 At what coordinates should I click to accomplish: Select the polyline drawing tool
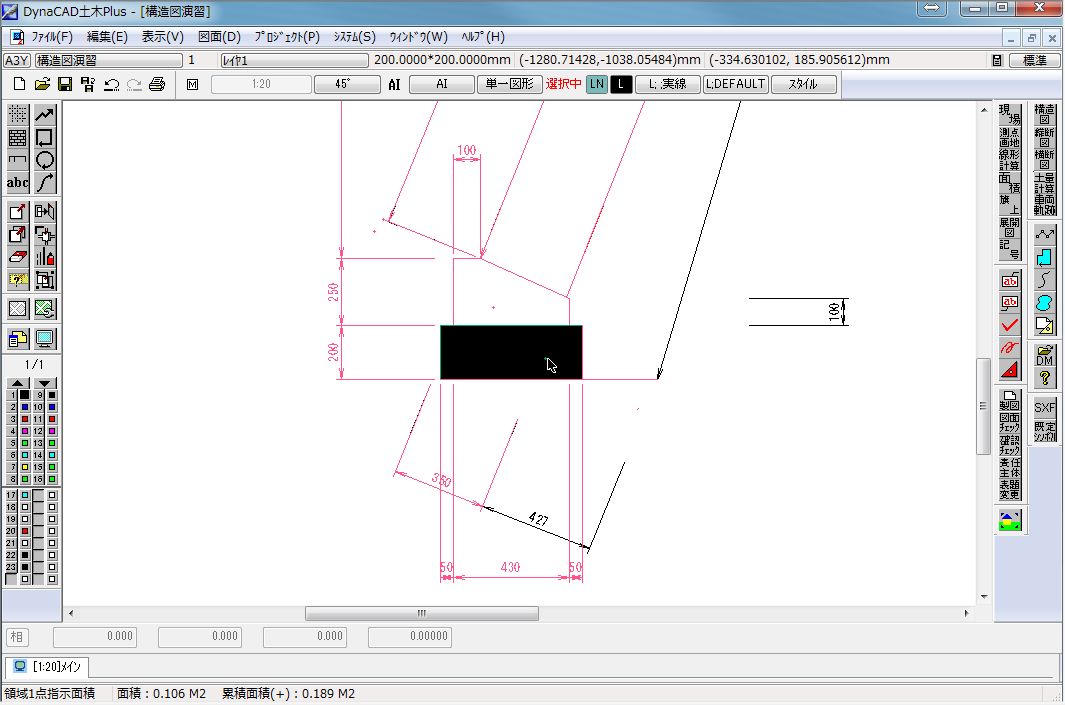[x=45, y=115]
